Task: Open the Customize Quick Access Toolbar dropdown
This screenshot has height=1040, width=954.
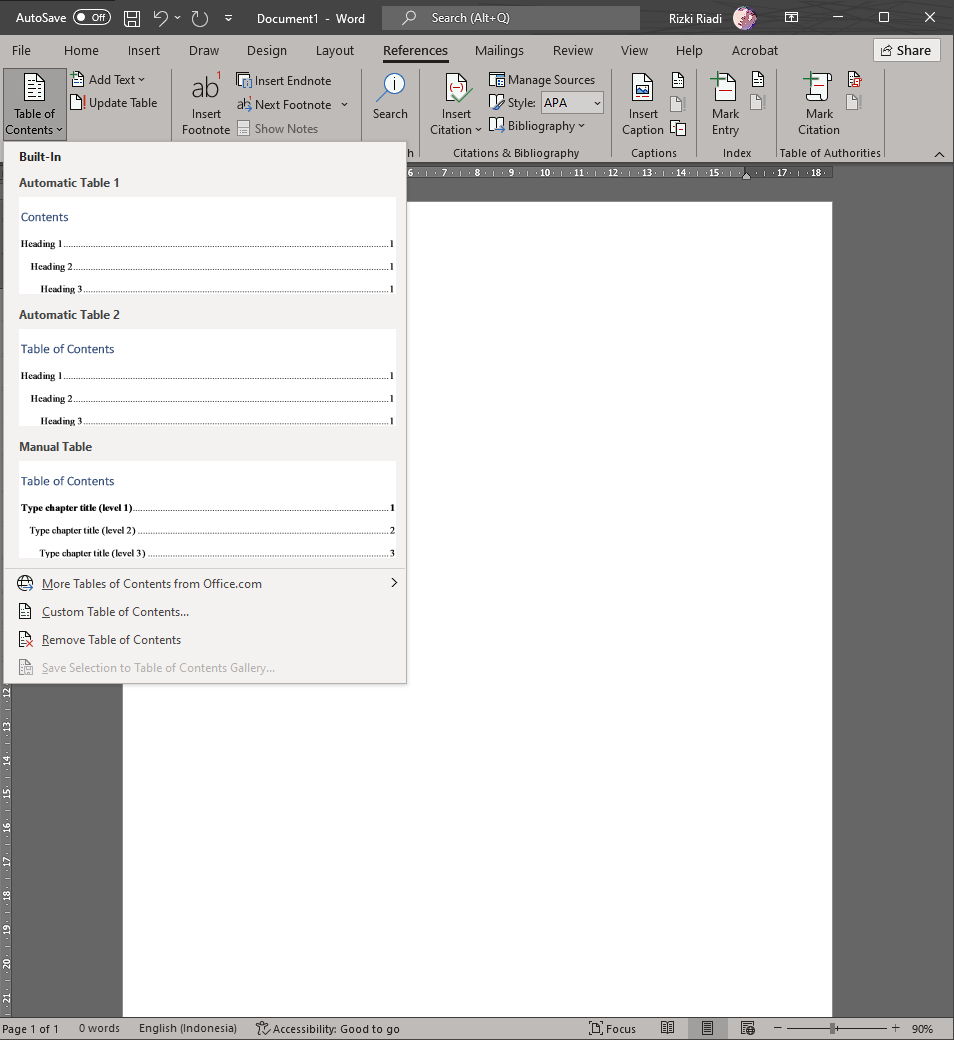Action: (x=228, y=18)
